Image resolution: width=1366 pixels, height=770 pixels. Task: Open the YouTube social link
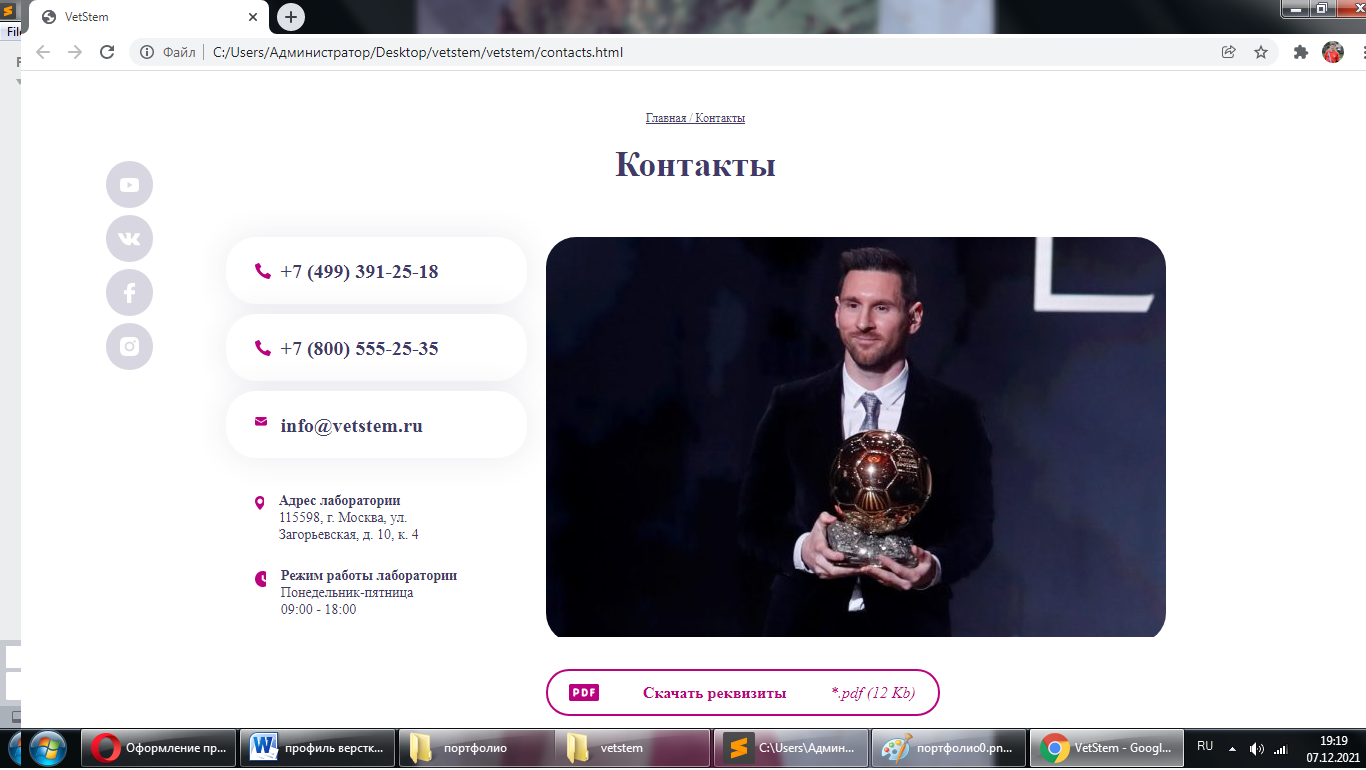[x=129, y=185]
